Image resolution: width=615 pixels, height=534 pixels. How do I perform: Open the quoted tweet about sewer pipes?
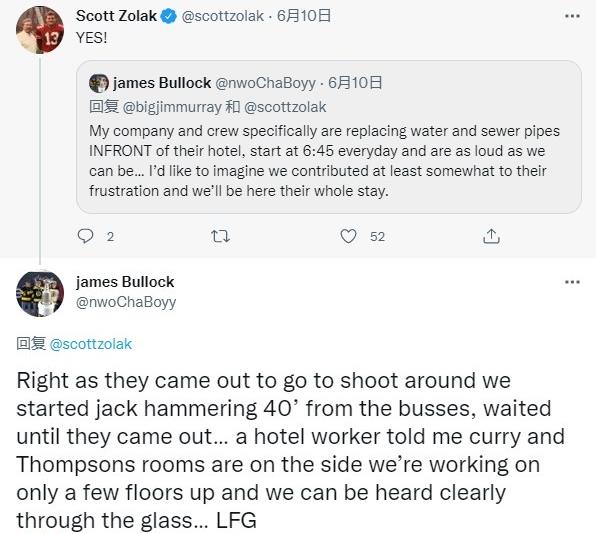click(328, 160)
